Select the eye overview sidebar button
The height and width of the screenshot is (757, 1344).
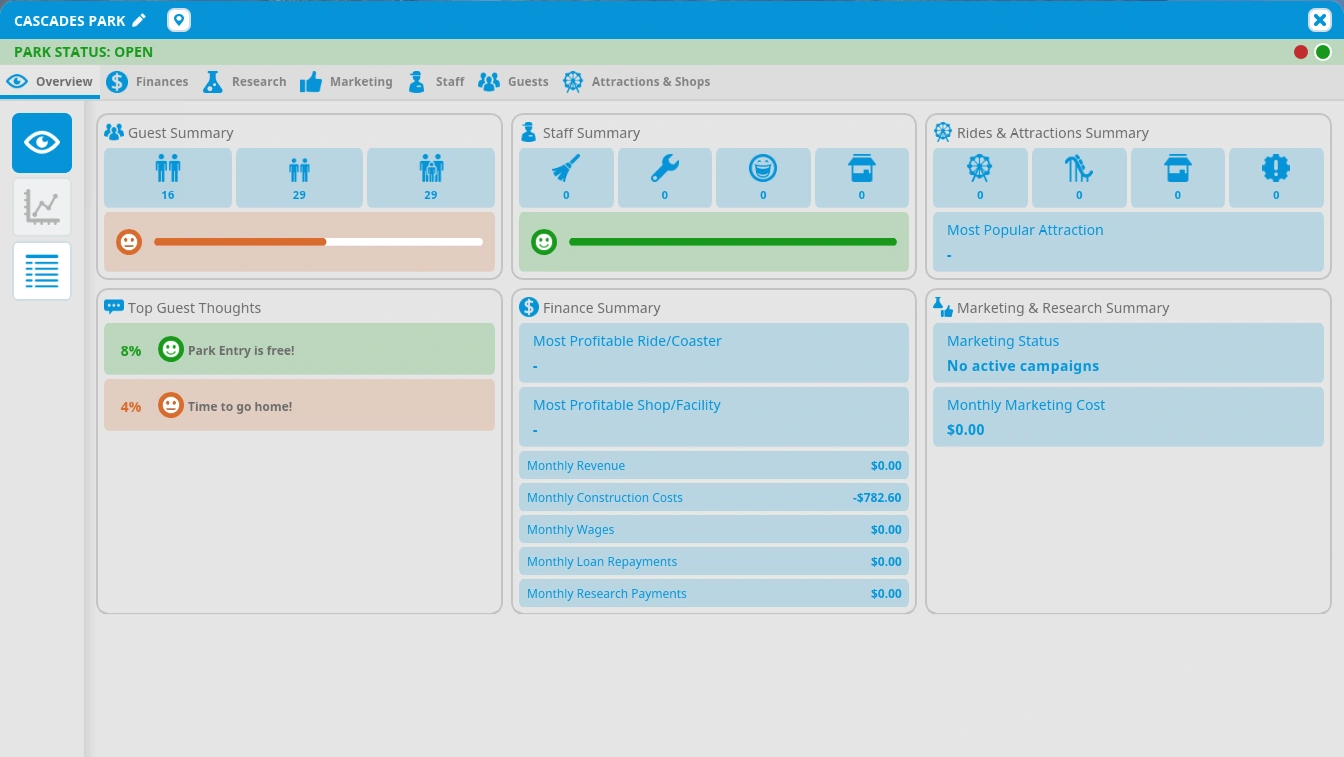coord(42,143)
